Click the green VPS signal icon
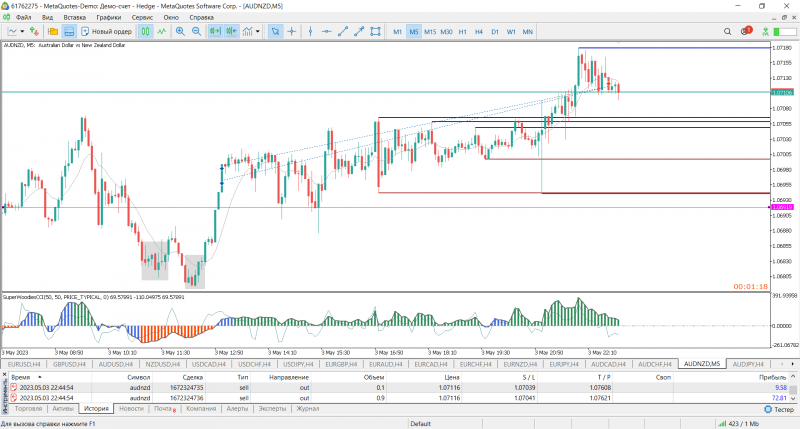This screenshot has height=429, width=800. [x=765, y=32]
